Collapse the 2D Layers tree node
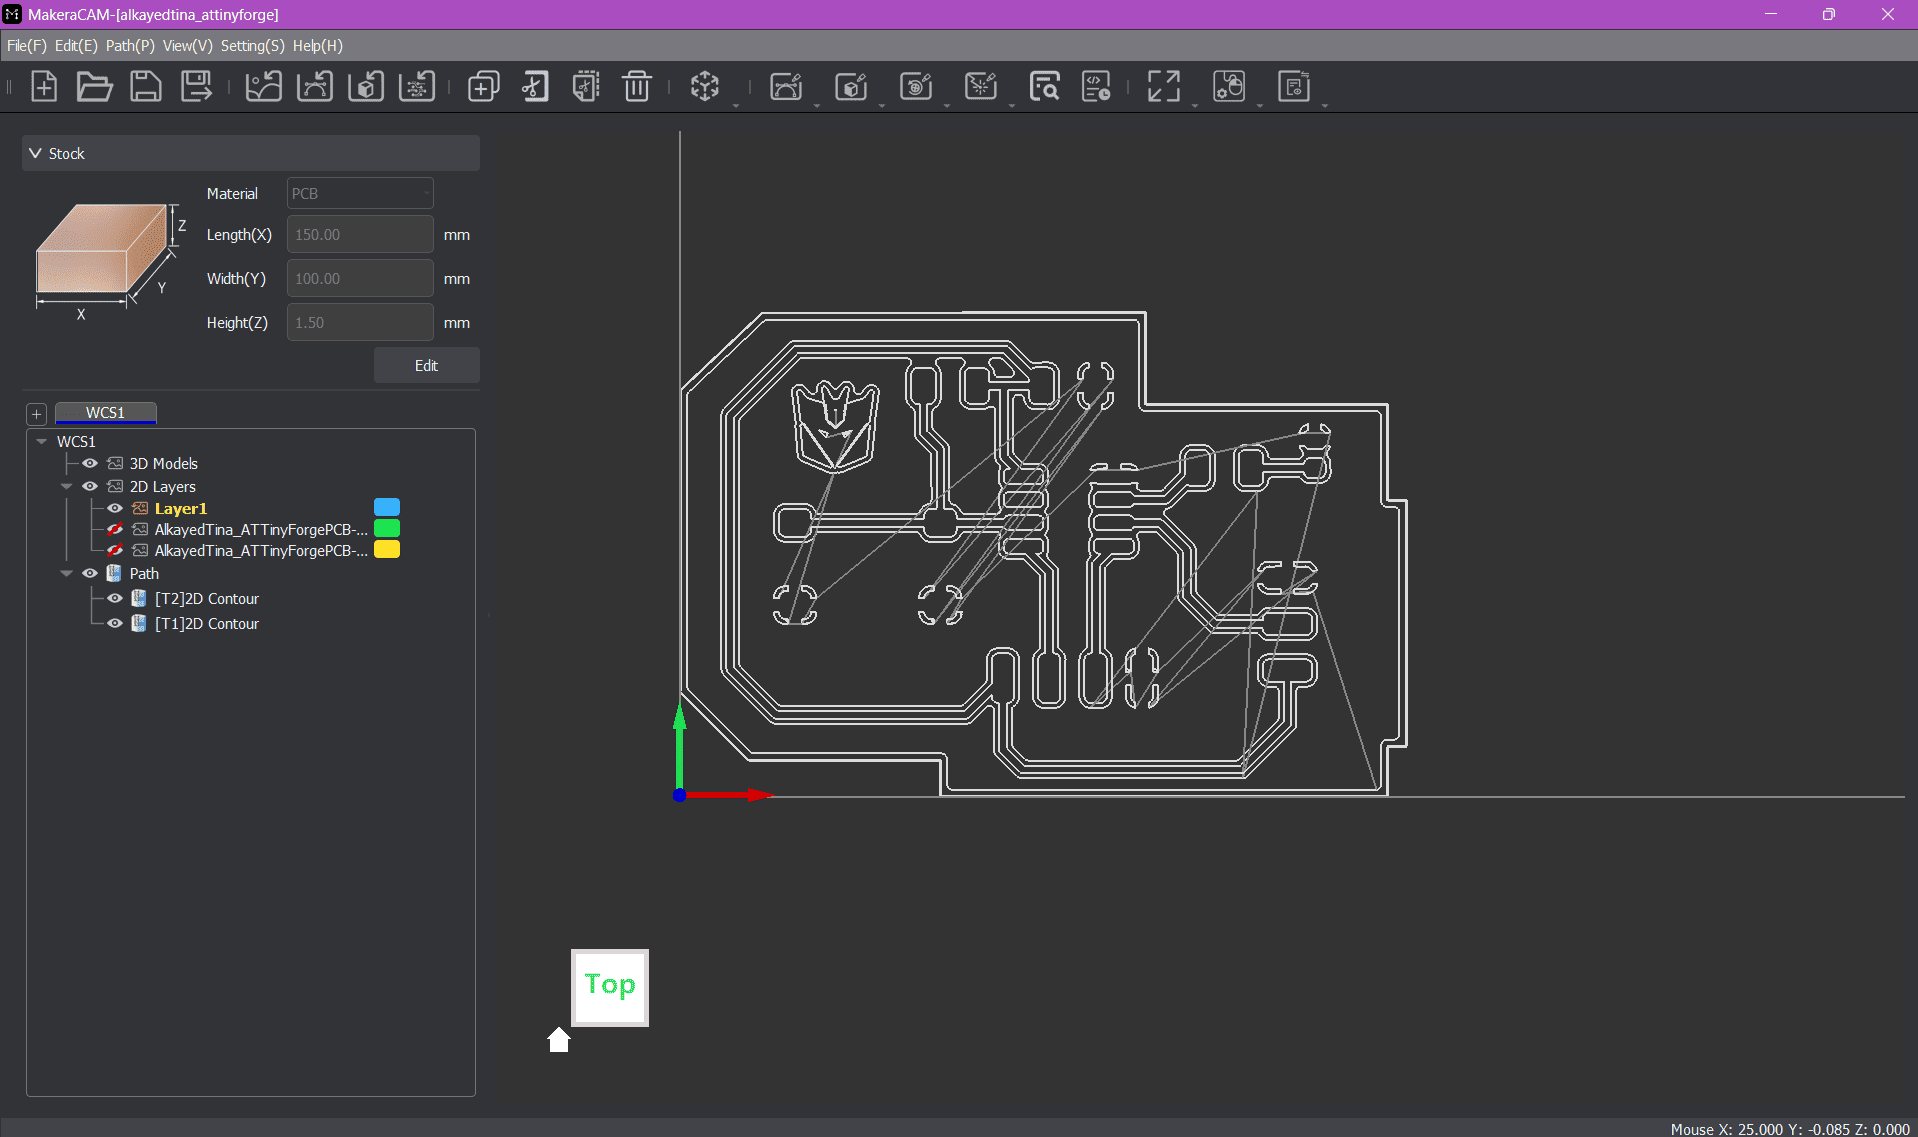This screenshot has height=1137, width=1918. [x=66, y=486]
